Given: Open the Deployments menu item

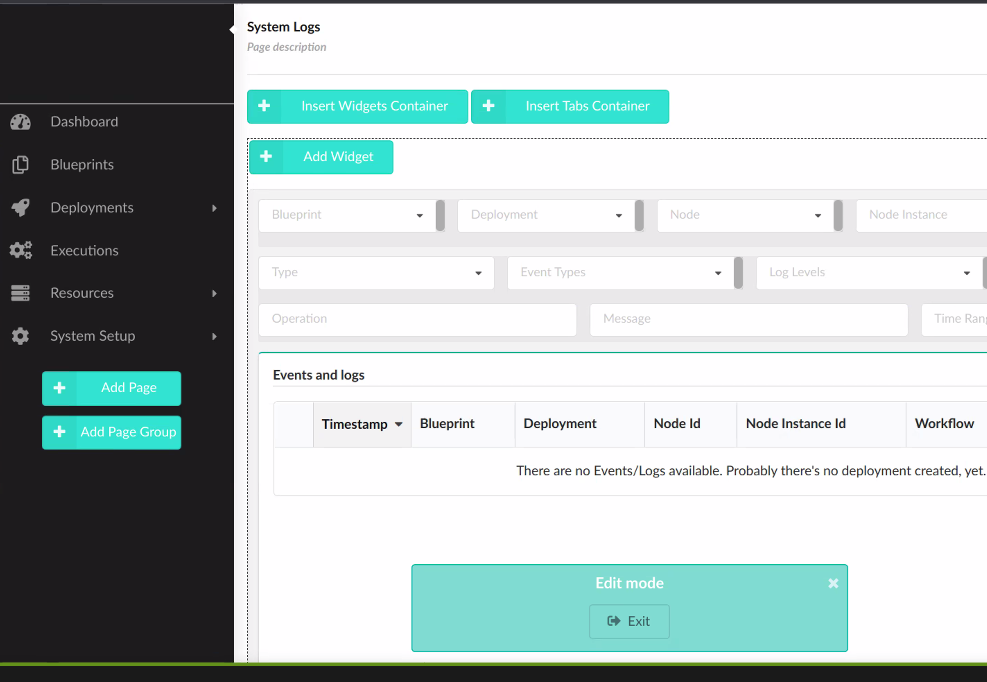Looking at the screenshot, I should 92,208.
